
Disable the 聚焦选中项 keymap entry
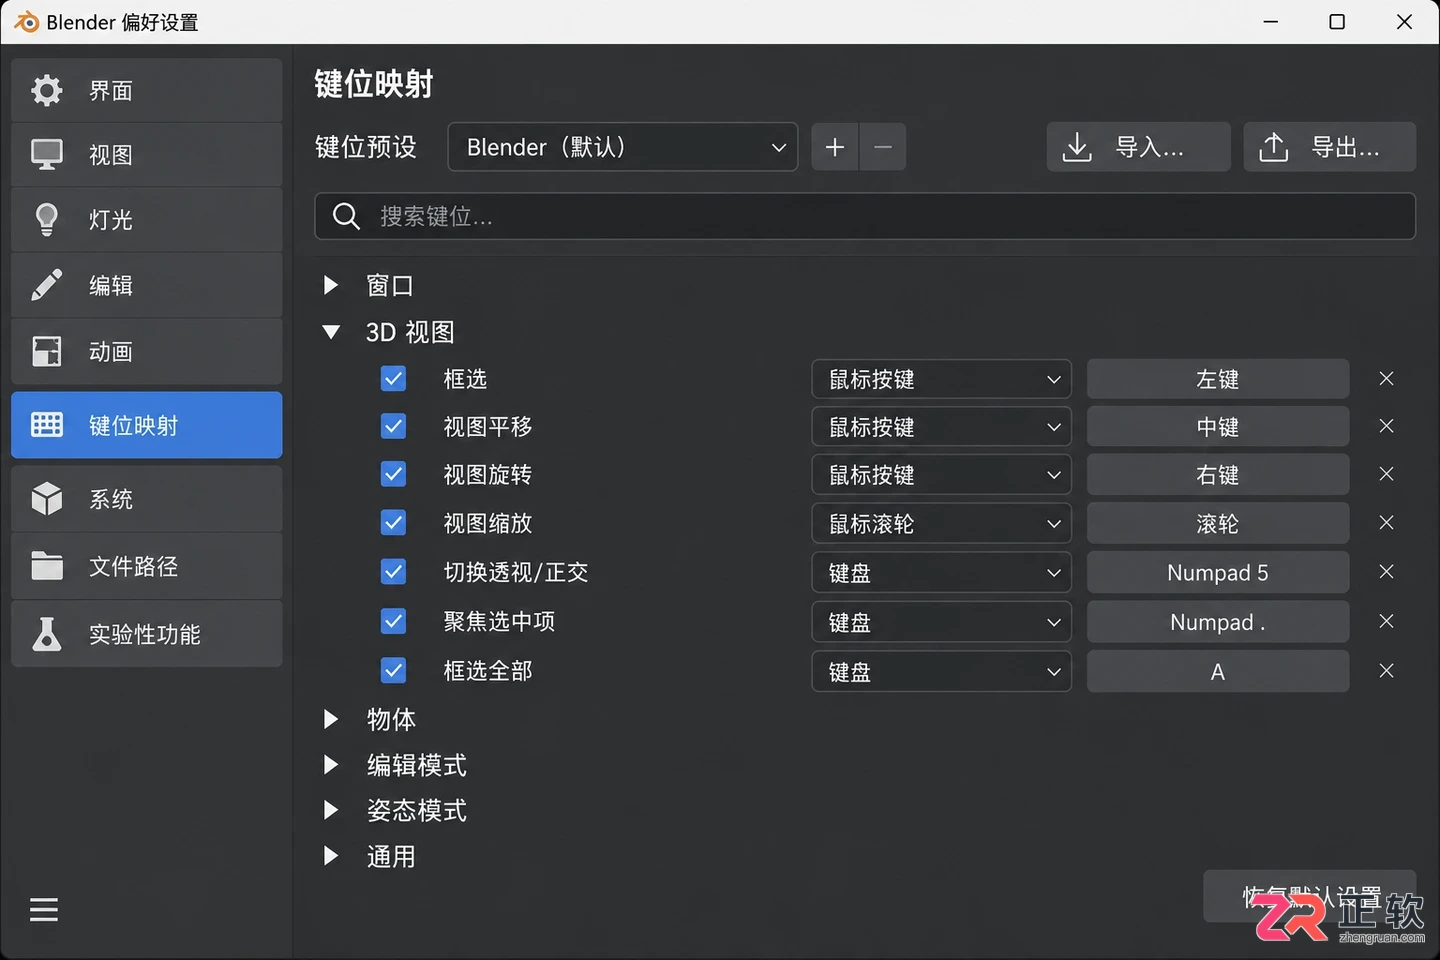coord(394,621)
